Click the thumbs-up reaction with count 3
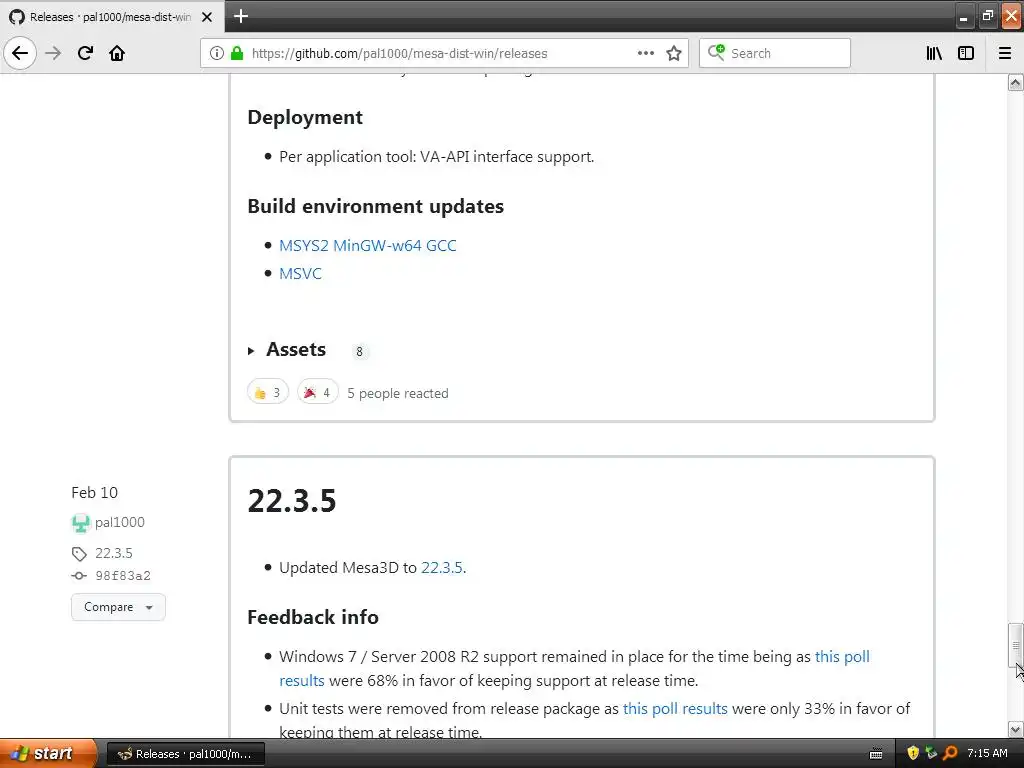1024x768 pixels. pos(268,392)
